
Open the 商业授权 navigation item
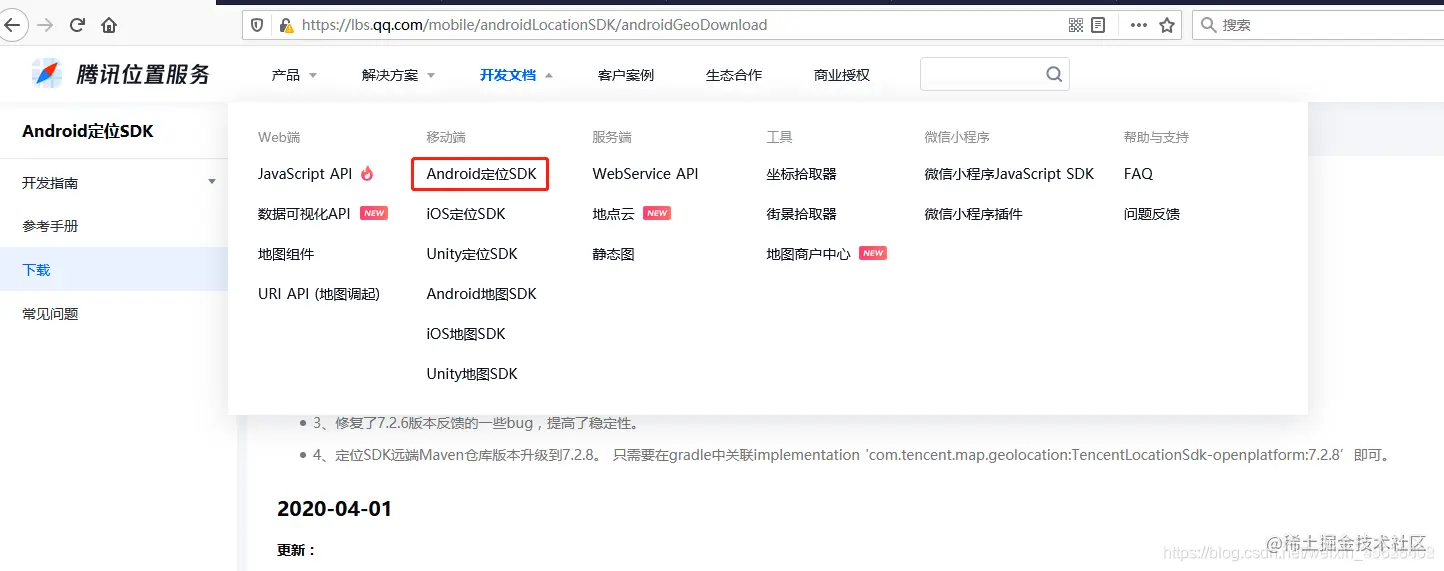point(842,75)
